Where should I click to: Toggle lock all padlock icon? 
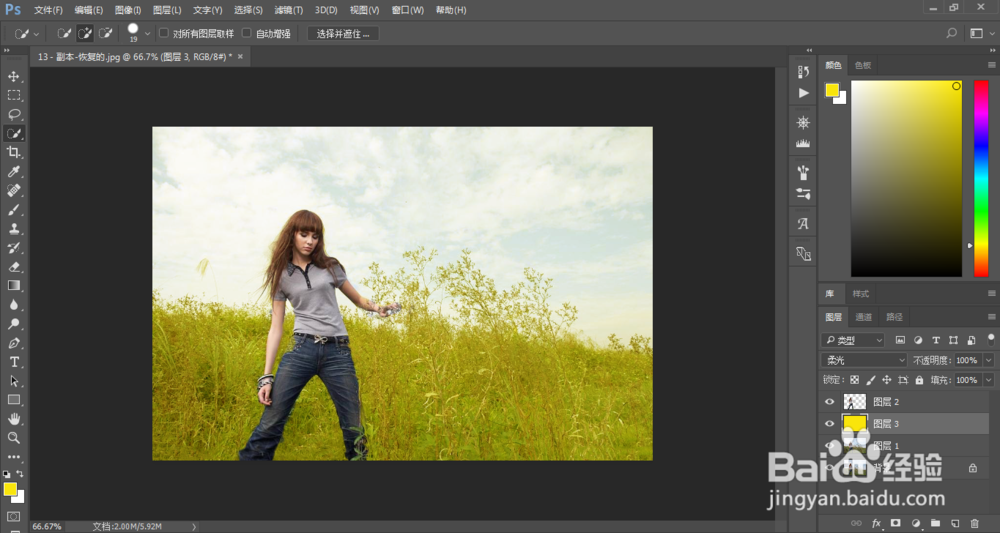pyautogui.click(x=919, y=380)
